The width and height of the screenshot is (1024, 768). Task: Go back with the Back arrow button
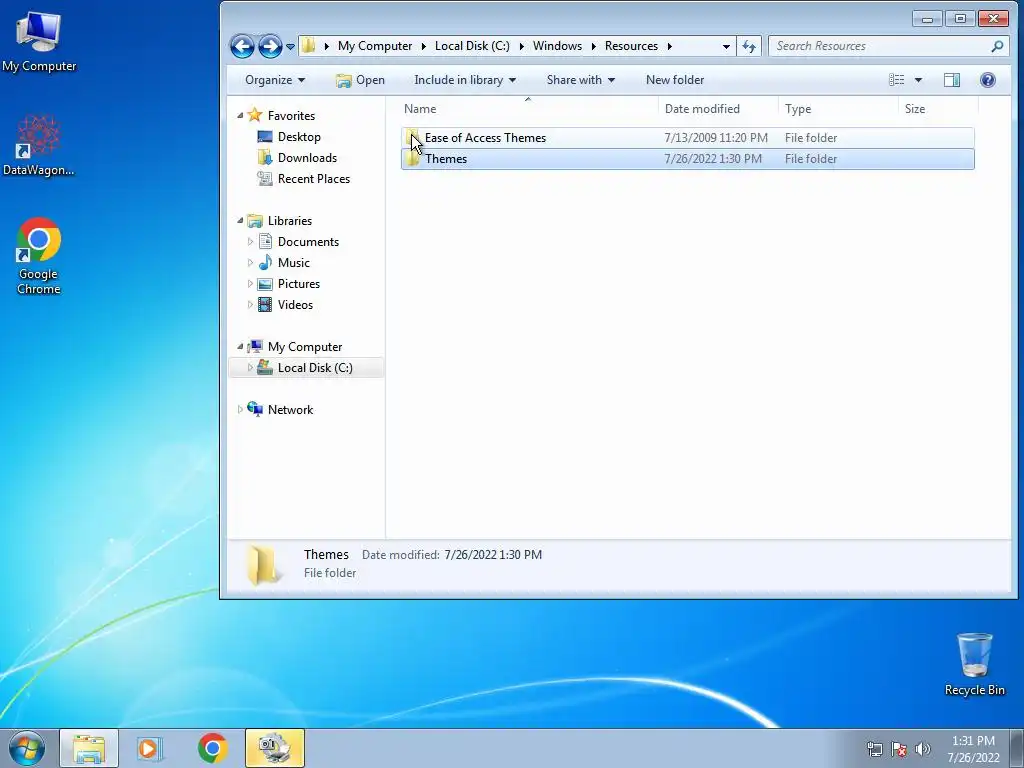point(242,46)
